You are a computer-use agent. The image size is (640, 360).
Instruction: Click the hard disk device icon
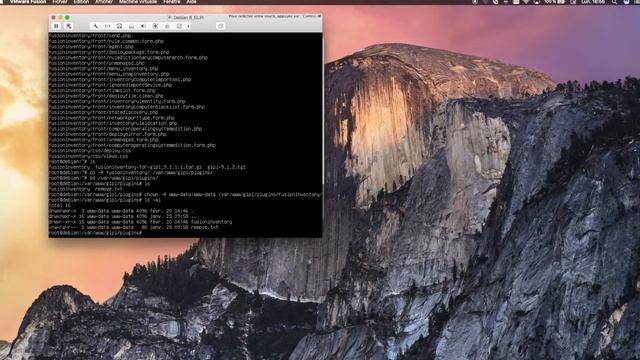click(x=119, y=26)
